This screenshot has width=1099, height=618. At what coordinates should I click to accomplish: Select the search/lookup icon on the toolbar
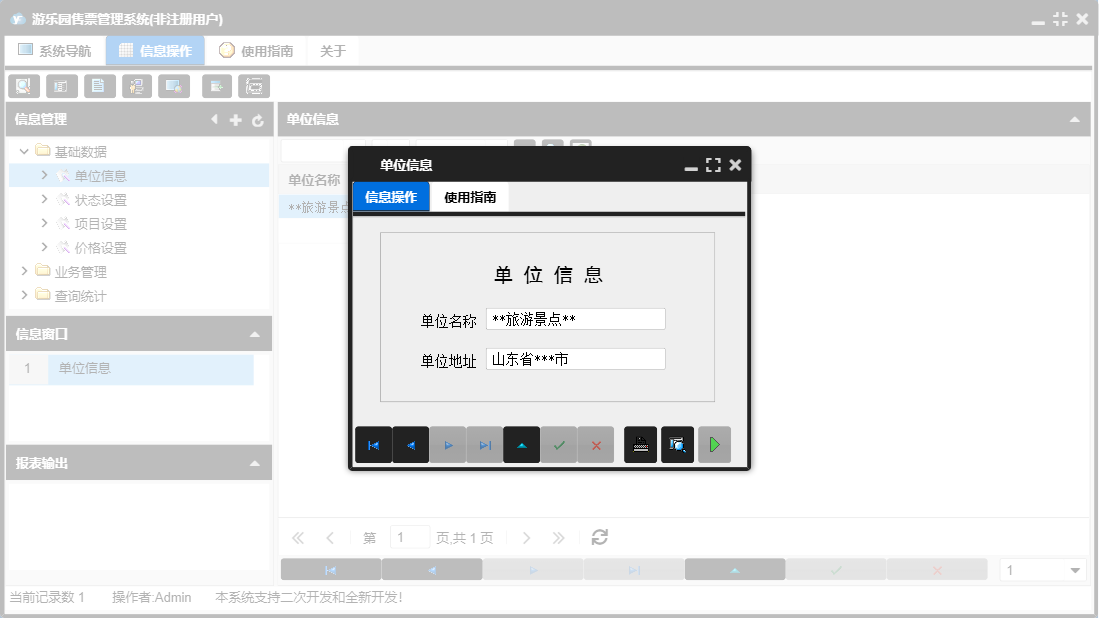(x=23, y=86)
